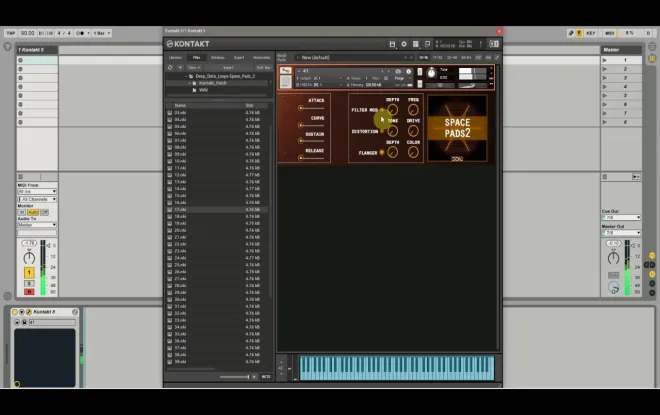
Task: Click the Ableton pencil draw mode icon
Action: pyautogui.click(x=571, y=33)
